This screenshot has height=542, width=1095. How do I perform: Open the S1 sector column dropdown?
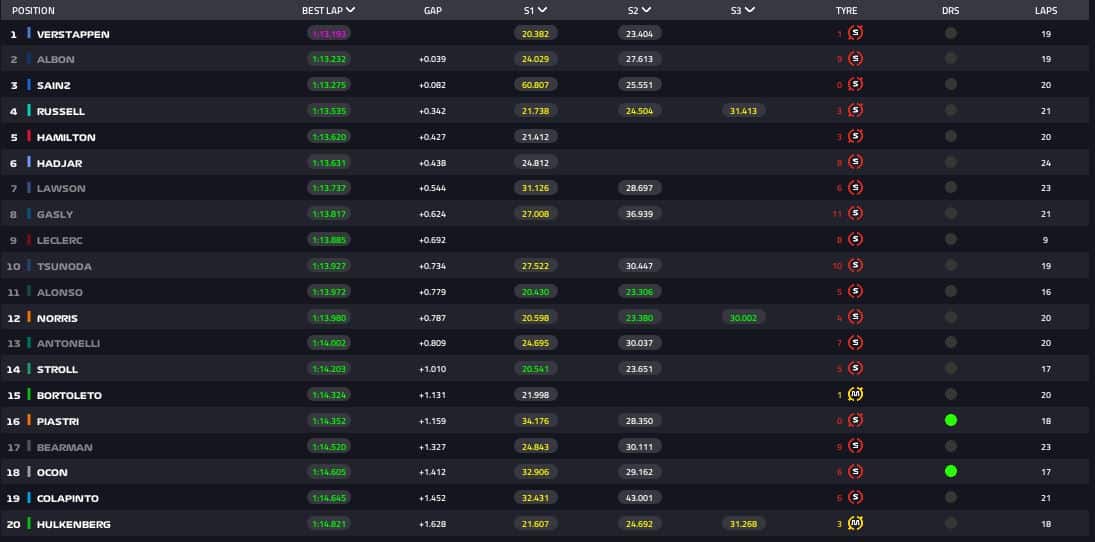pyautogui.click(x=543, y=10)
